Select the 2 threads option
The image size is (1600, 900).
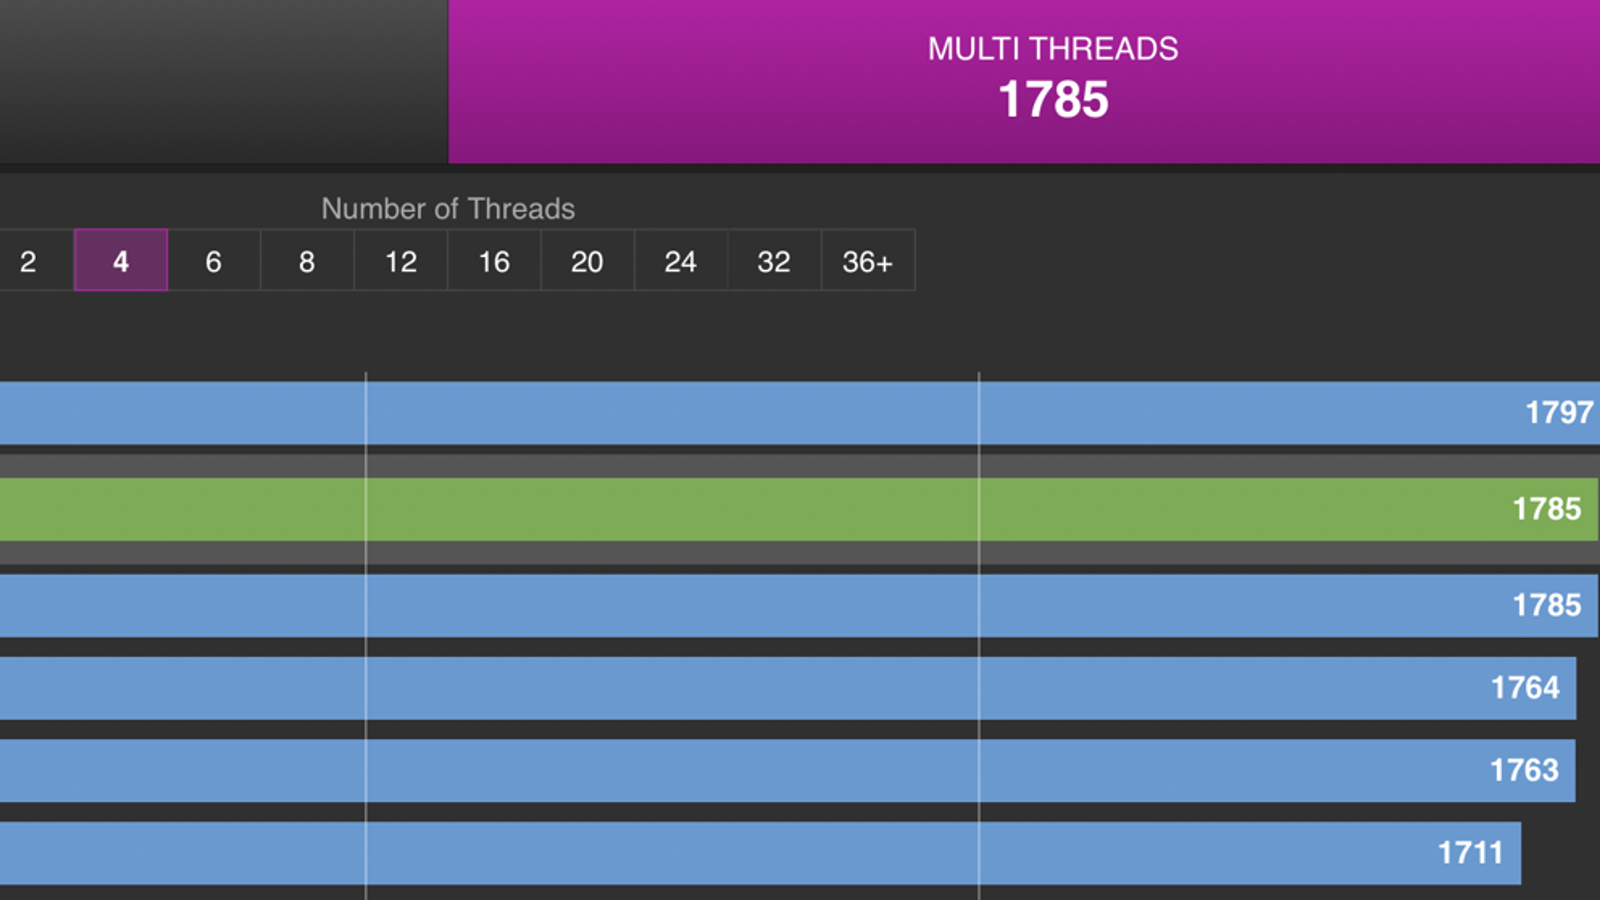[30, 261]
